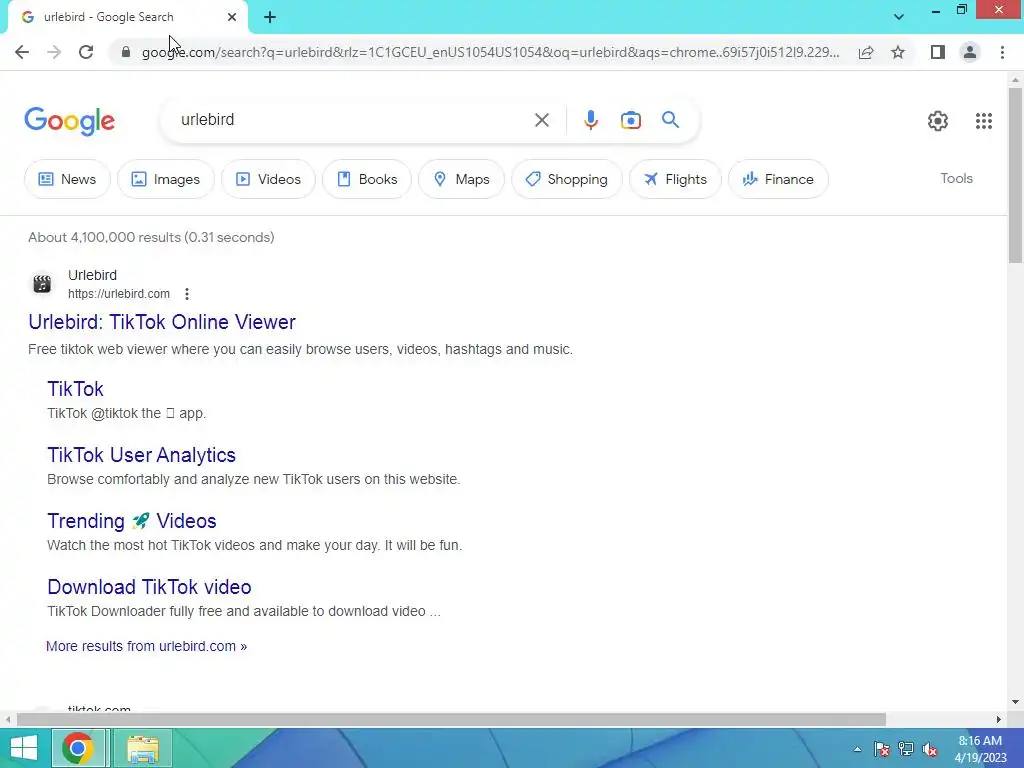The width and height of the screenshot is (1024, 768).
Task: Clear the search box text
Action: 541,120
